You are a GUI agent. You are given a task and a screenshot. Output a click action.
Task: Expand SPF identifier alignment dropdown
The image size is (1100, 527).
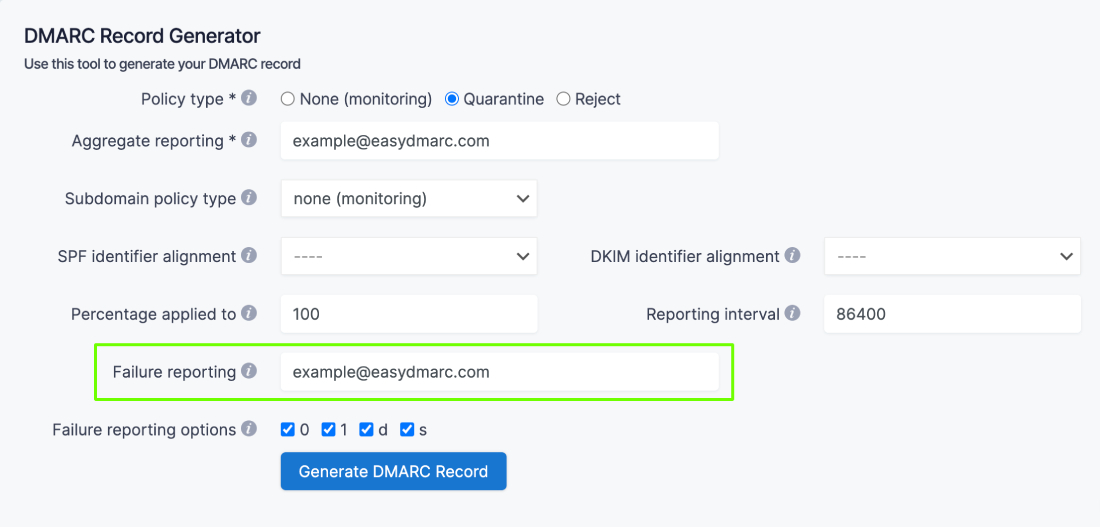pos(409,256)
